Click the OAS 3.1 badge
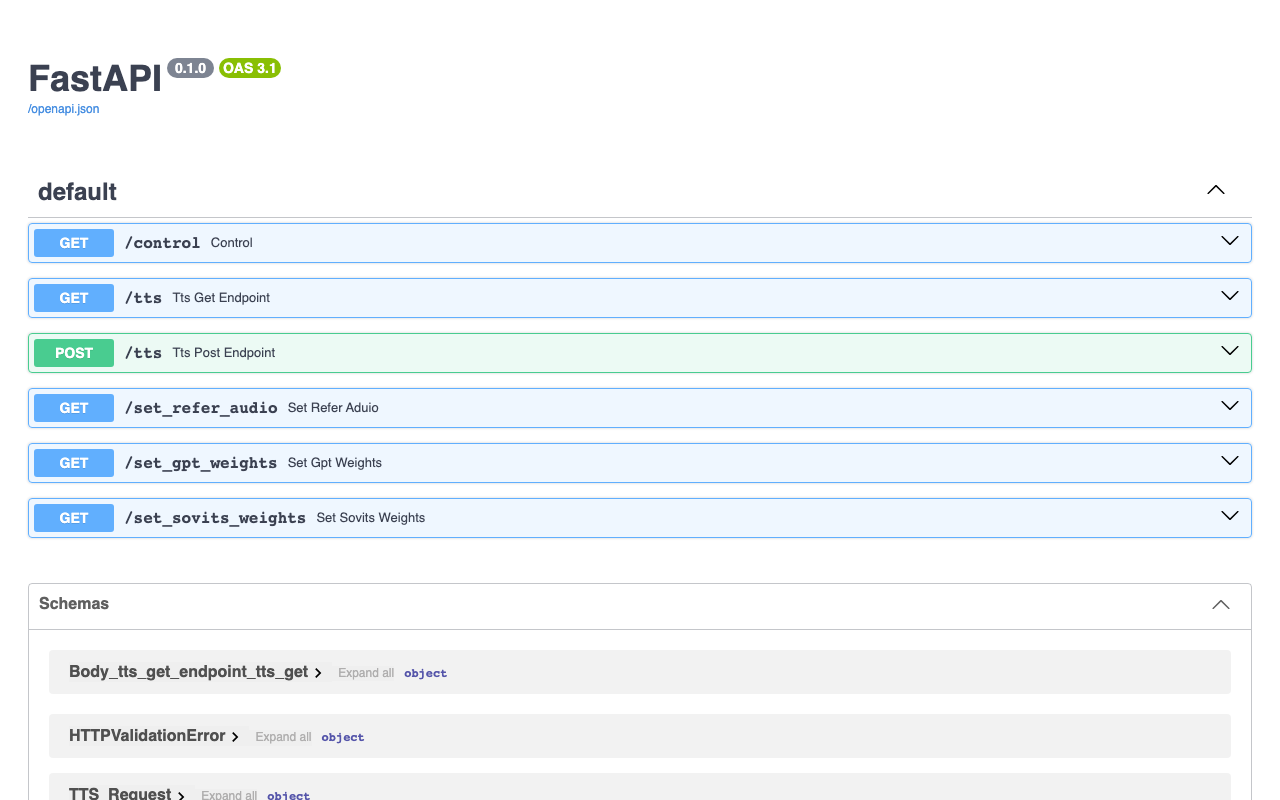 click(250, 68)
